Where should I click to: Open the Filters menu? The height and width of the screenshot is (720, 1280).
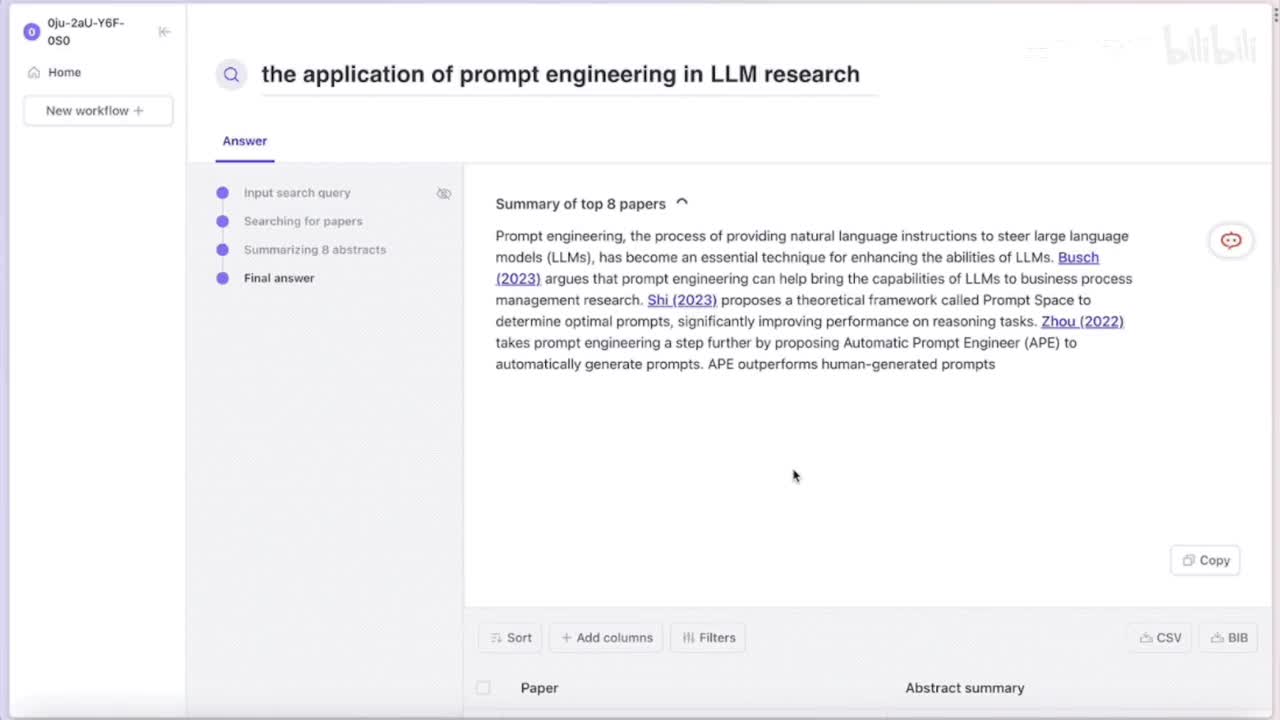click(x=708, y=637)
